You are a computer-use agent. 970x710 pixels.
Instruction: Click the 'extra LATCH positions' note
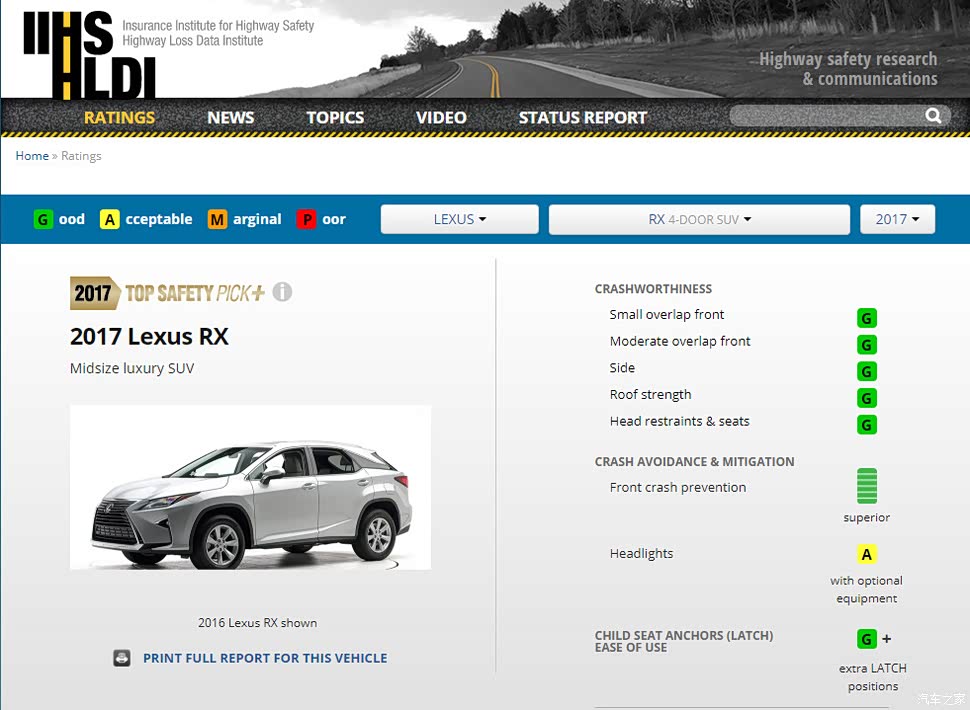[873, 677]
